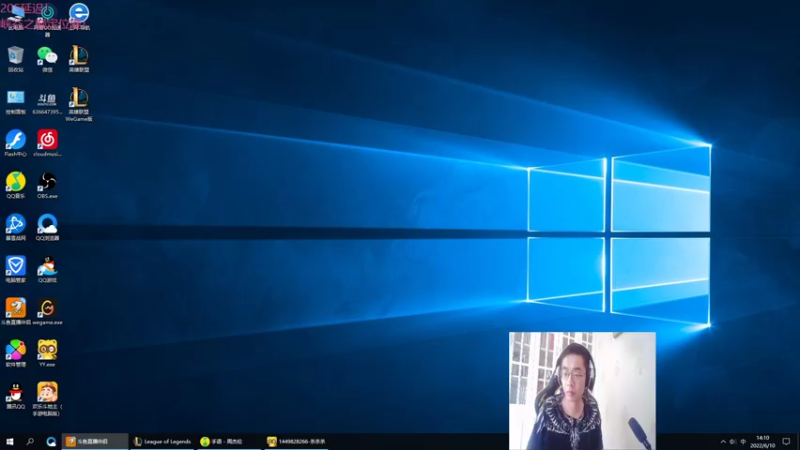This screenshot has height=450, width=800.
Task: Click the Chinese input method tray indicator
Action: (x=743, y=442)
